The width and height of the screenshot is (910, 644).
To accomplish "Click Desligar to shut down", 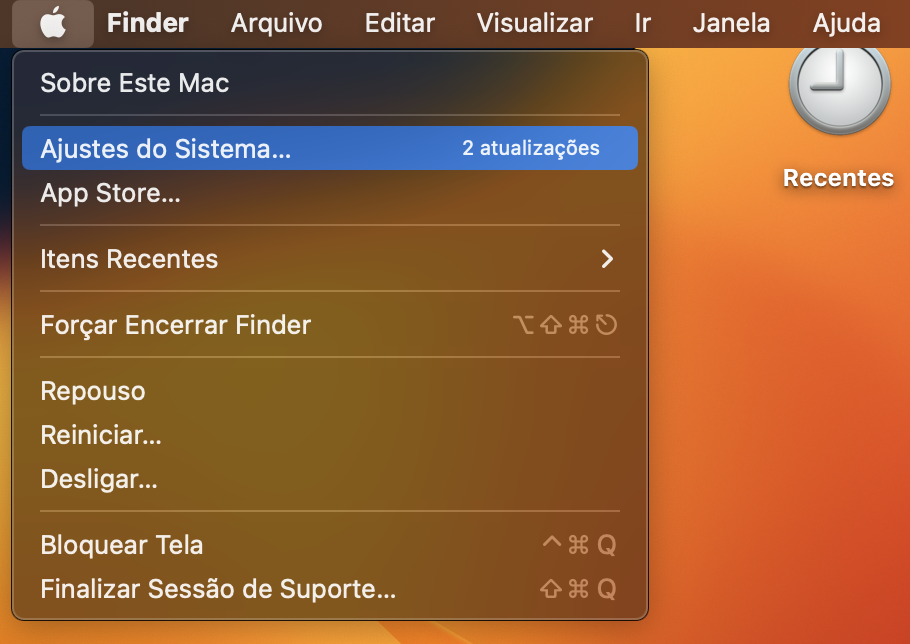I will tap(99, 479).
